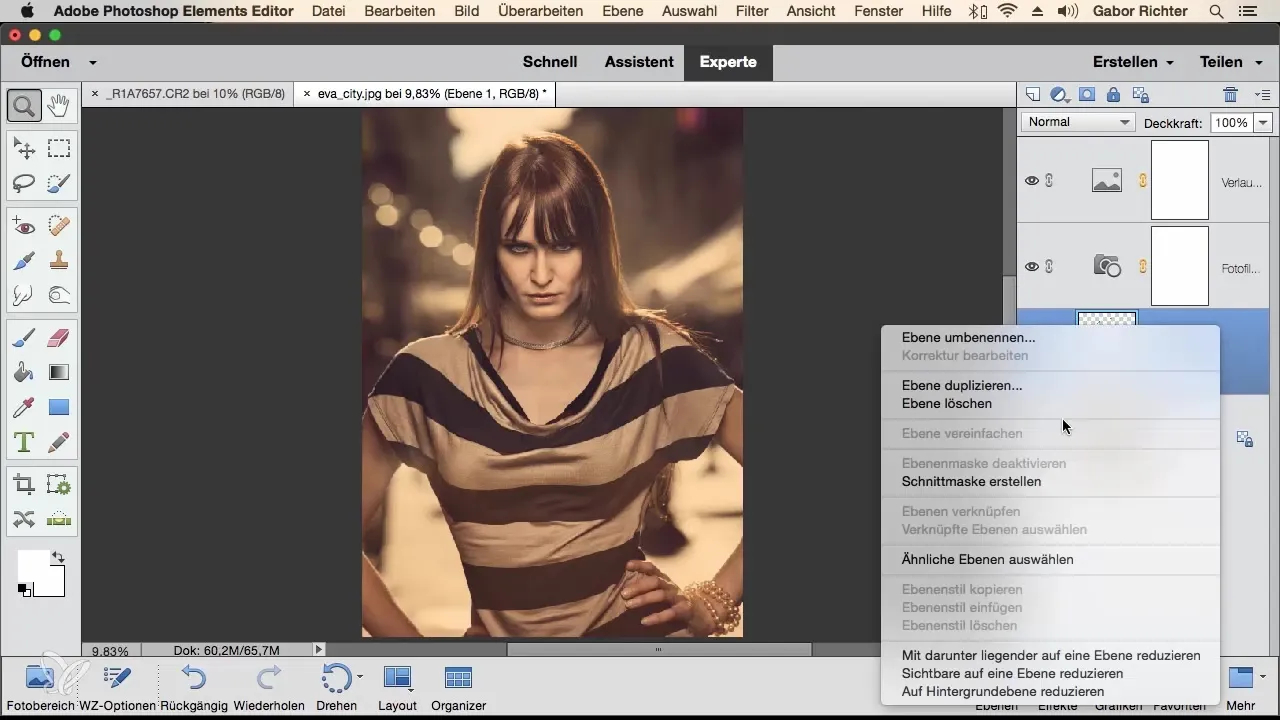1280x720 pixels.
Task: Select the Content-Aware Move tool
Action: coord(24,519)
